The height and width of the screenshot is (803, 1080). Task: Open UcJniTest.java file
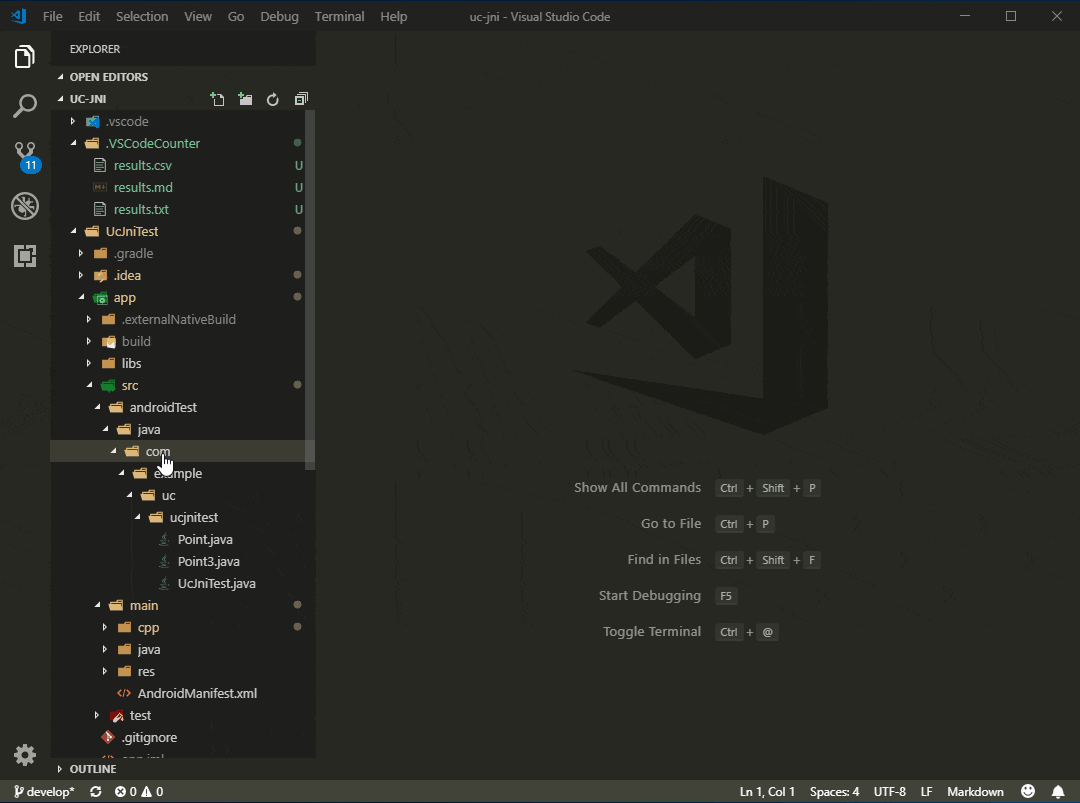pos(183,583)
